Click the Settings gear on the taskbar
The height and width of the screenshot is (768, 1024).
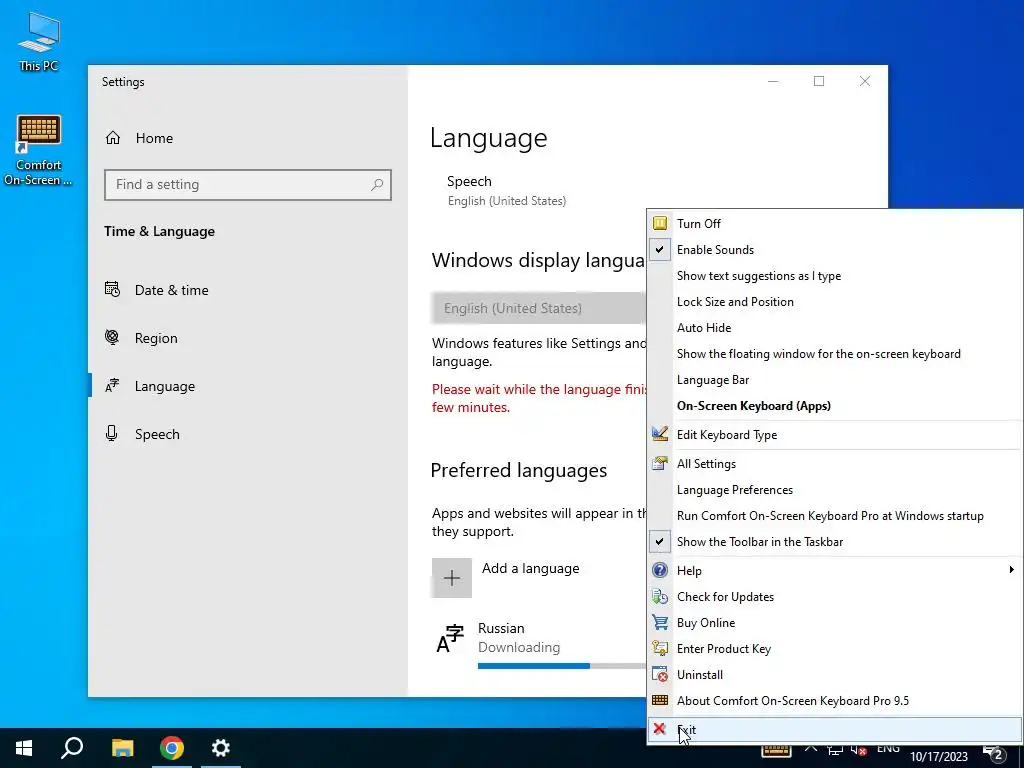[x=221, y=748]
